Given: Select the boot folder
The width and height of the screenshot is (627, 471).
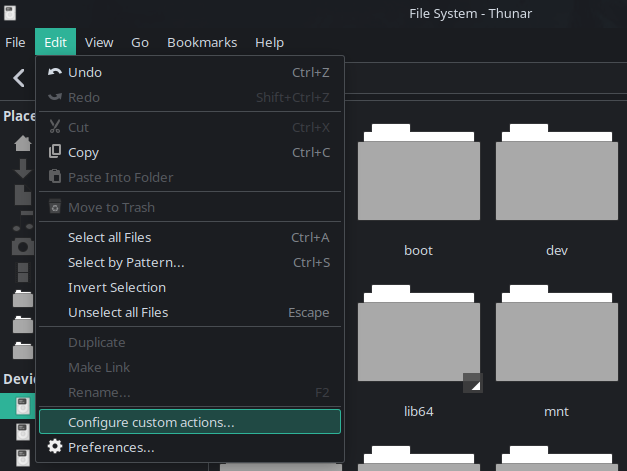Looking at the screenshot, I should [x=419, y=172].
